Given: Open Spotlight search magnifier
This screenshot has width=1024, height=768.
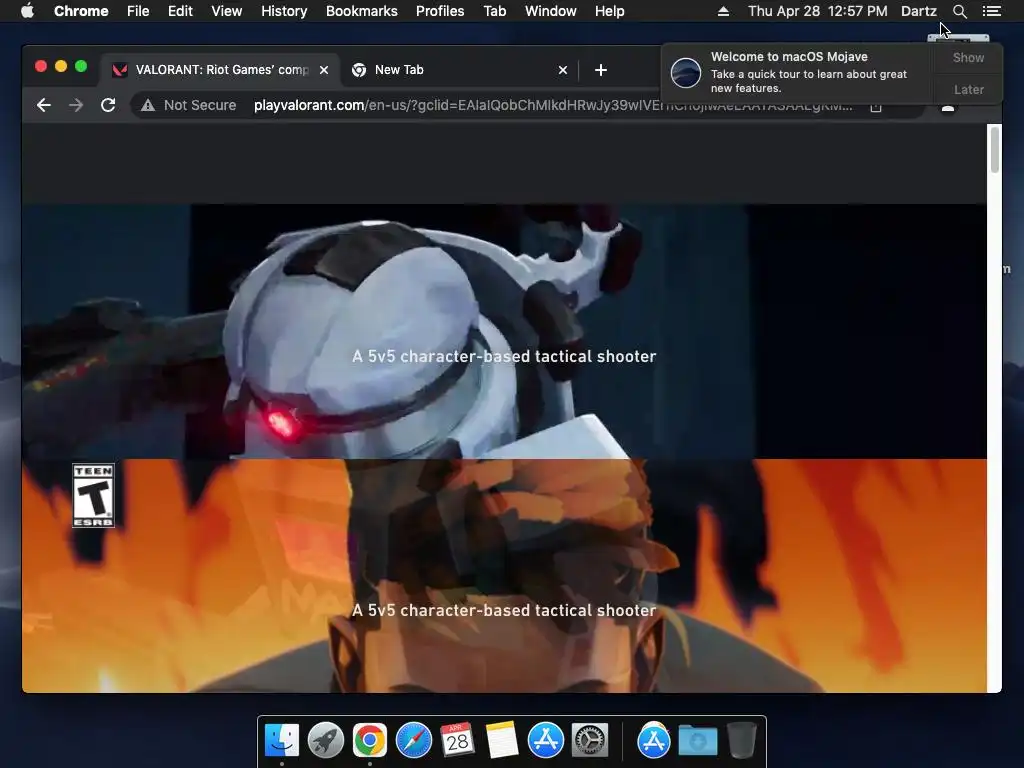Looking at the screenshot, I should [x=959, y=11].
